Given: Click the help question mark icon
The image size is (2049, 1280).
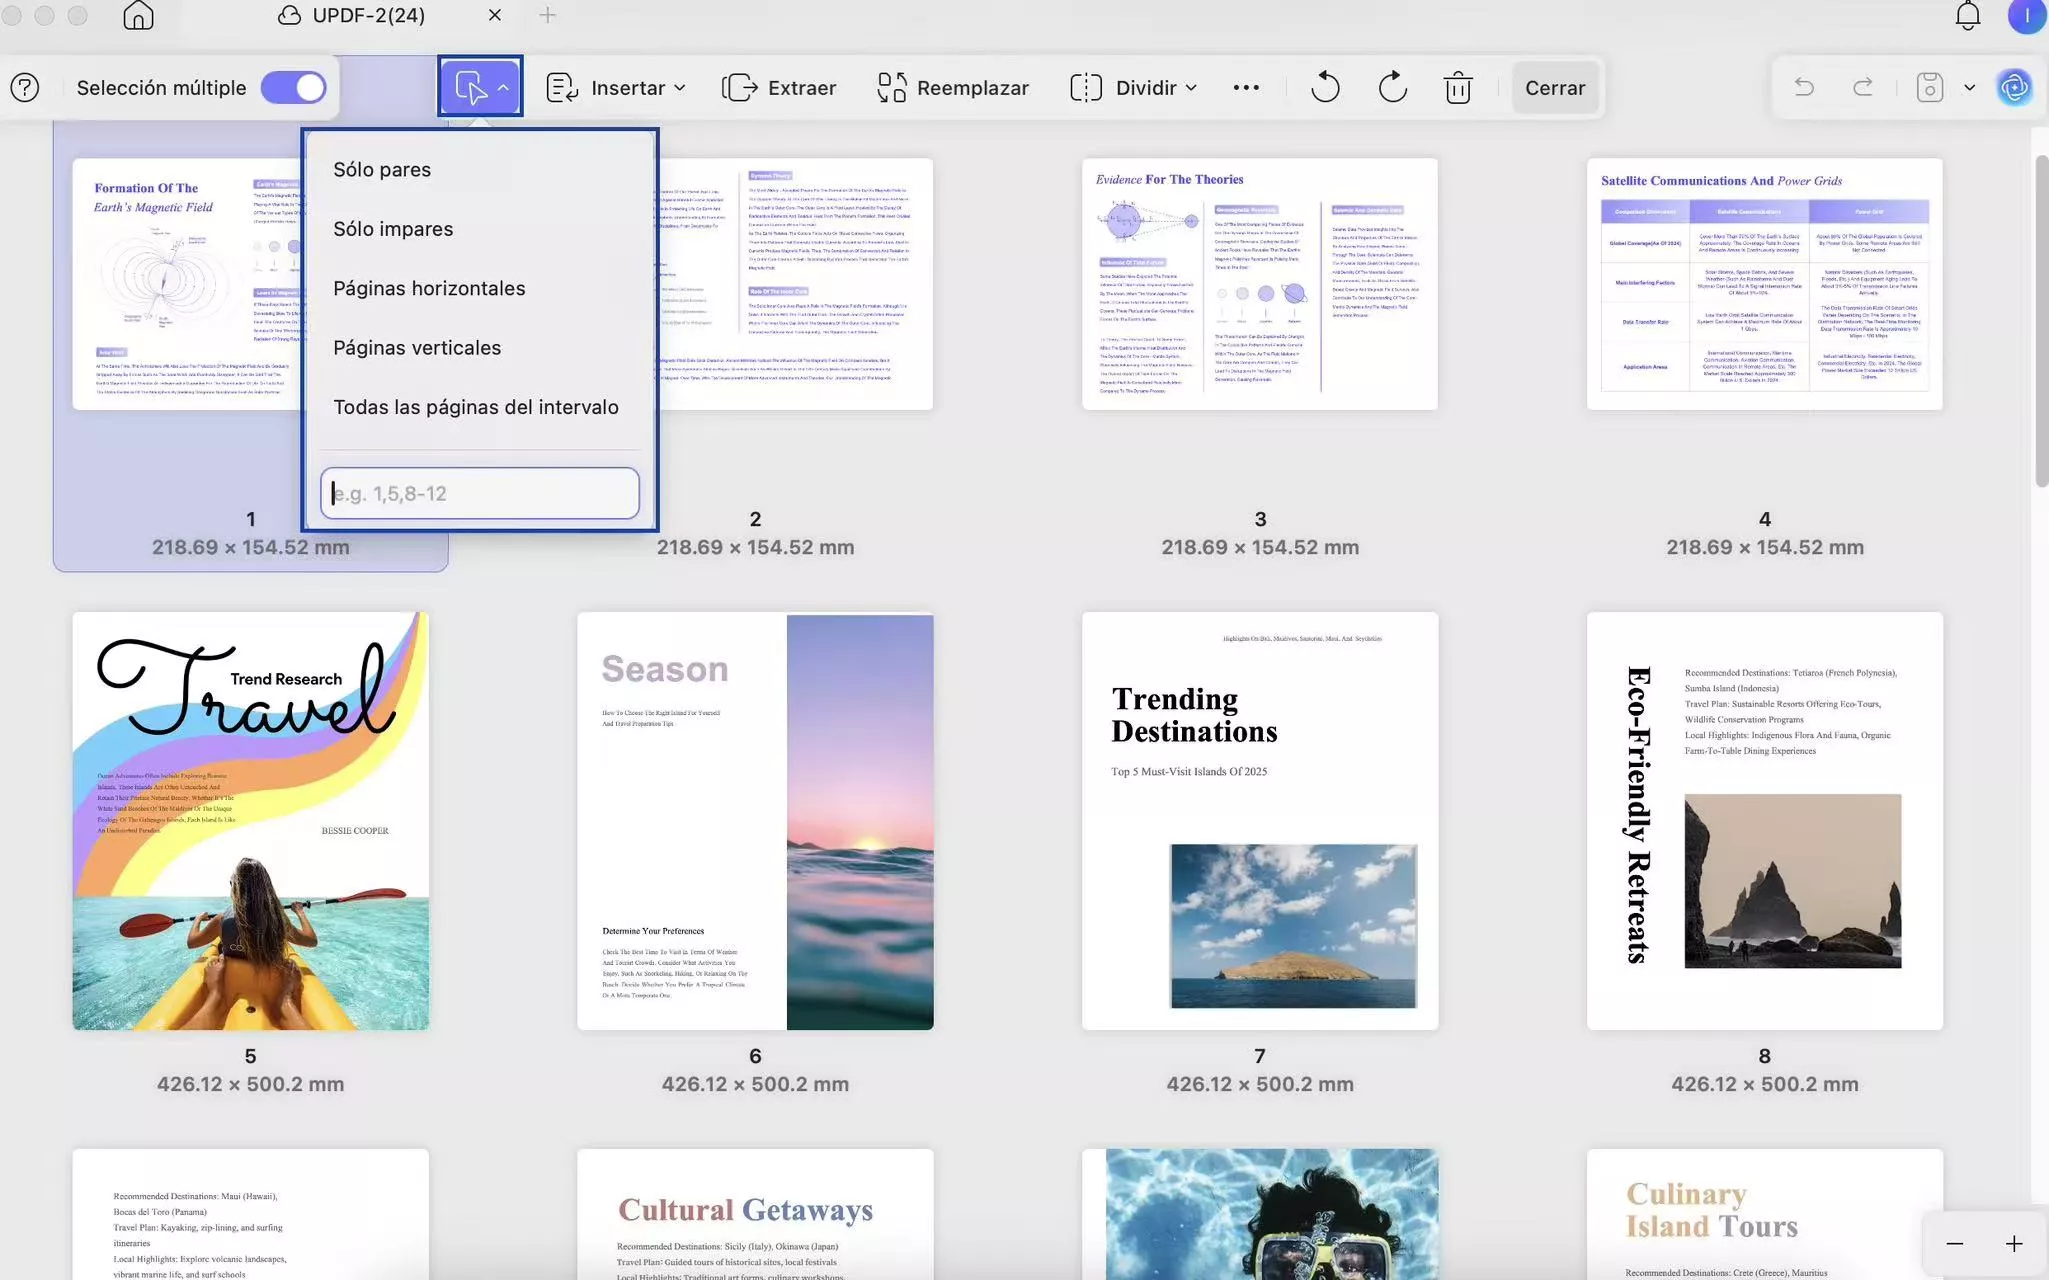Looking at the screenshot, I should [x=25, y=88].
